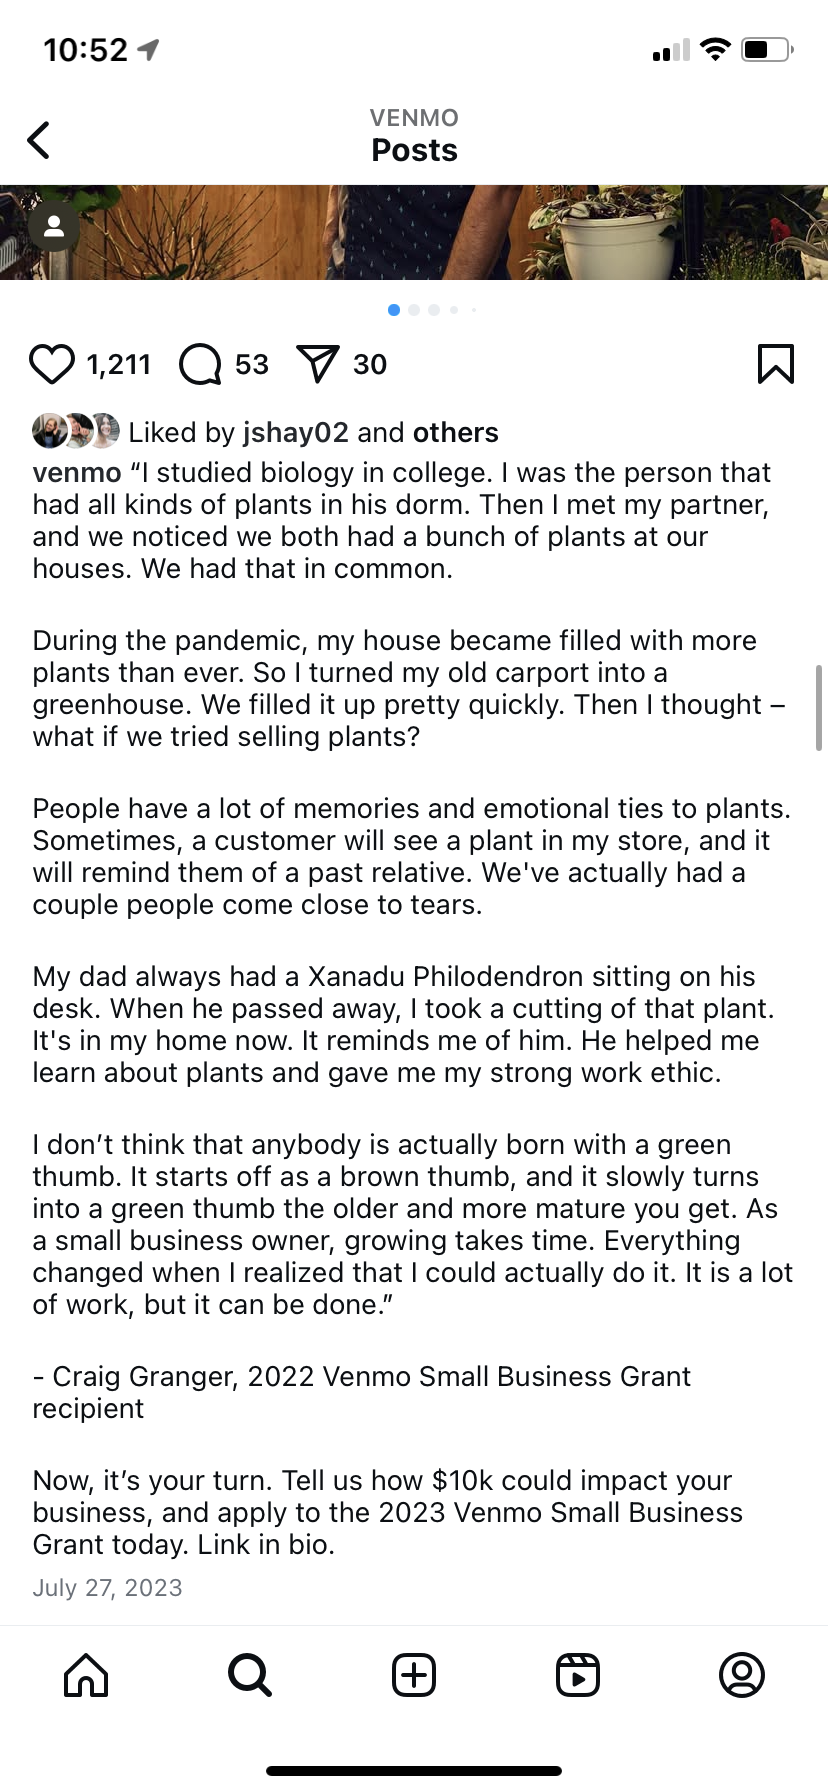
Task: Open the Reels tab
Action: (x=578, y=1674)
